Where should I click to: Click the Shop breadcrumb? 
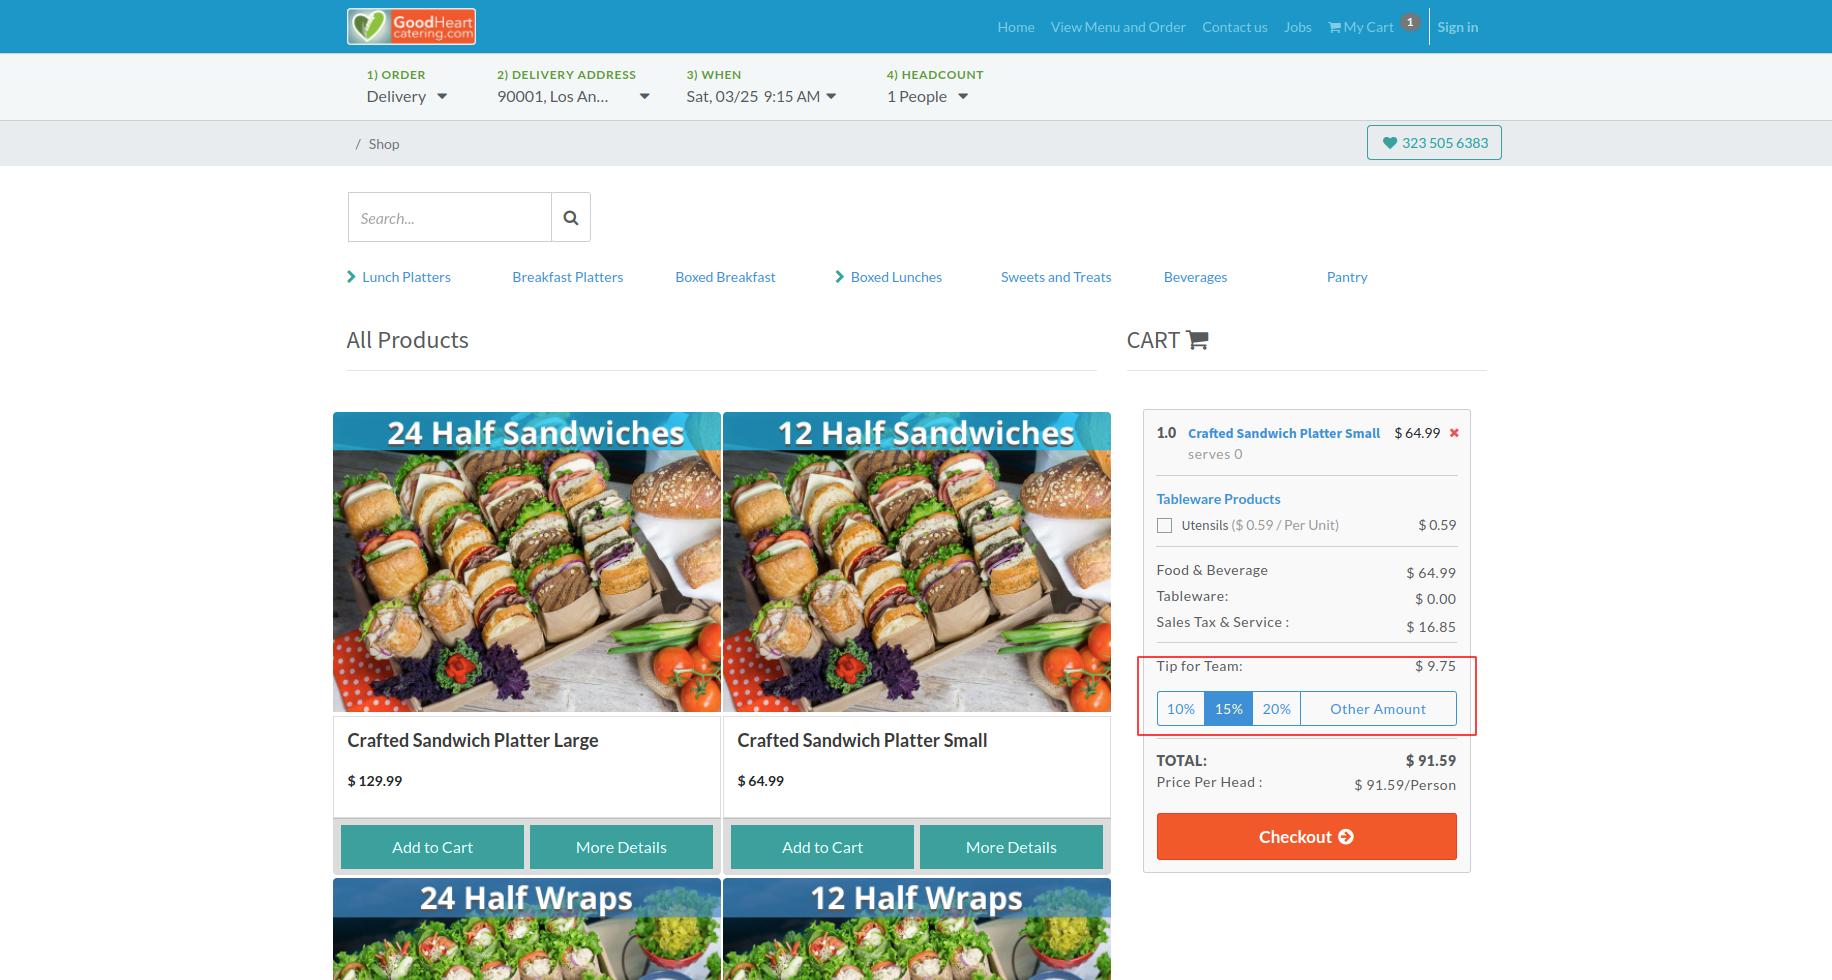tap(384, 144)
